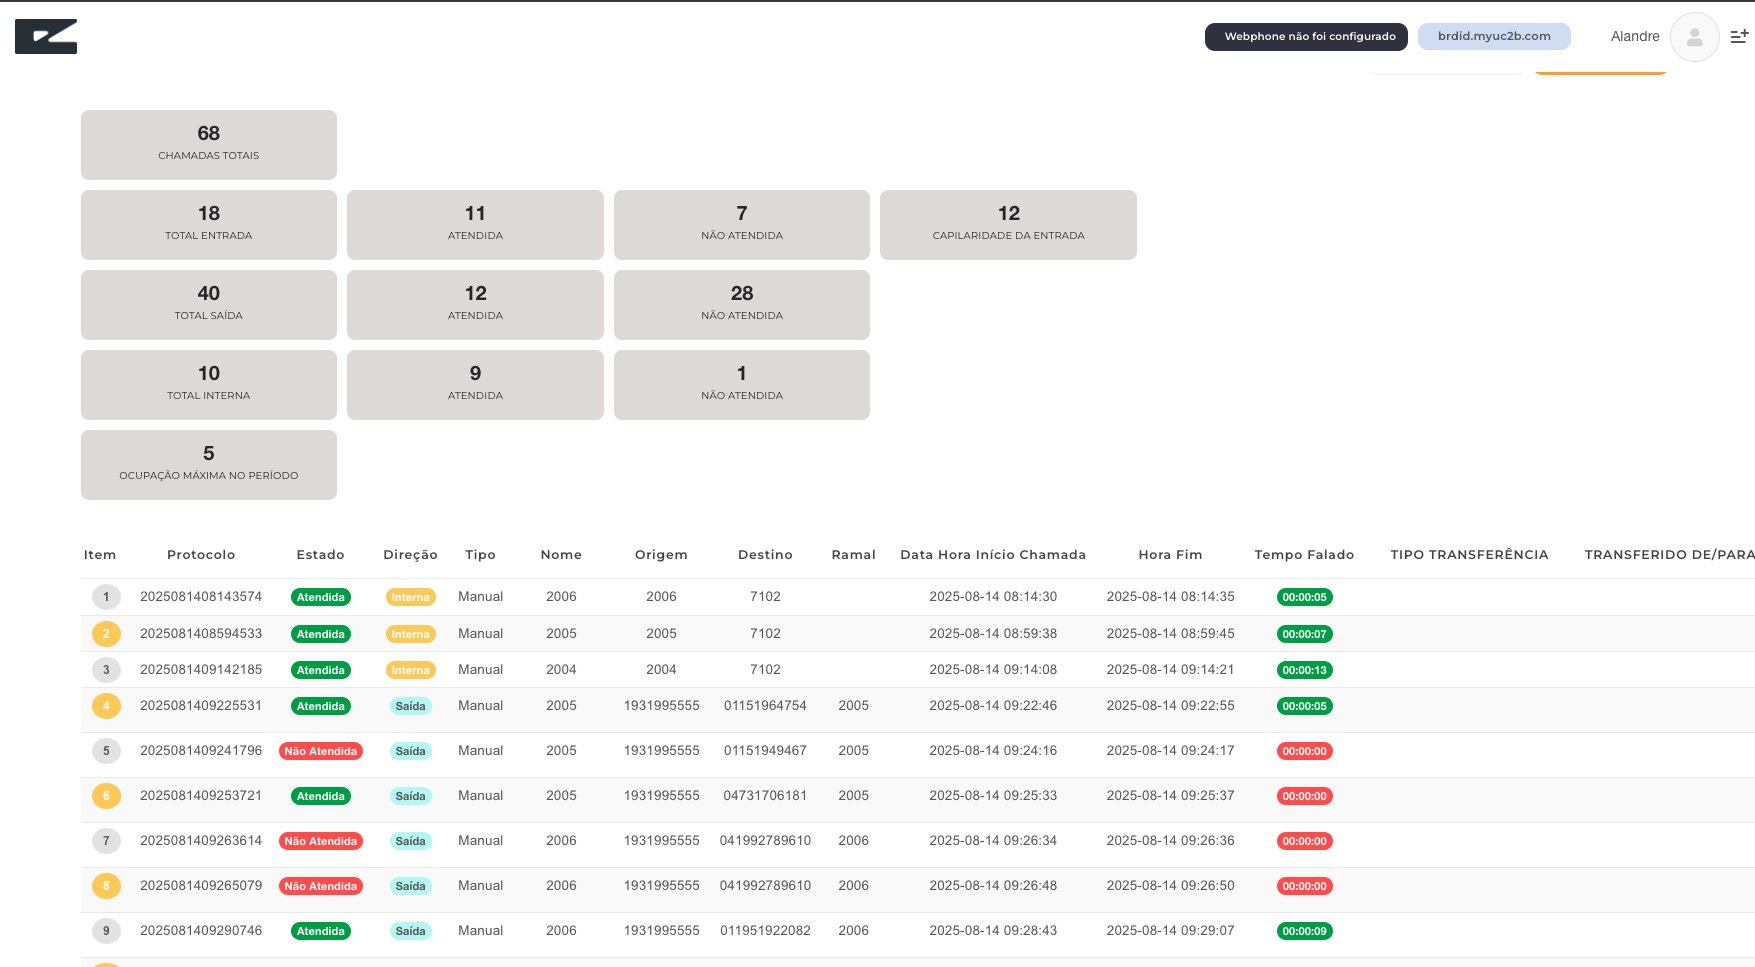Screen dimensions: 1755x967
Task: Click the brdid.myuc2b.com domain badge
Action: coord(1494,37)
